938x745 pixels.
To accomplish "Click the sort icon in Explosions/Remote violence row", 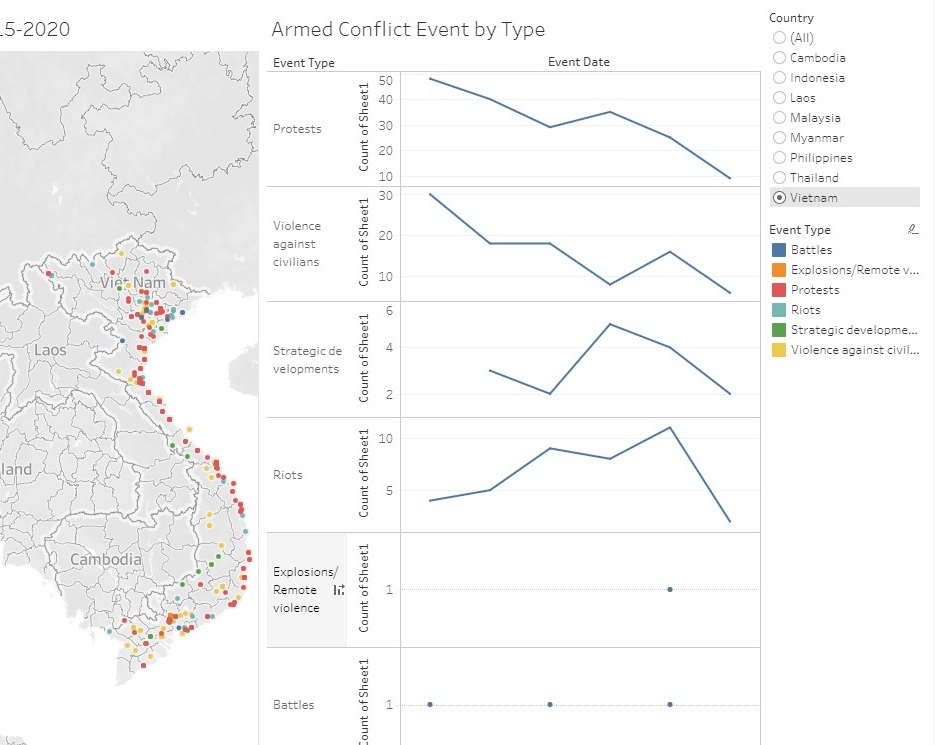I will tap(338, 590).
